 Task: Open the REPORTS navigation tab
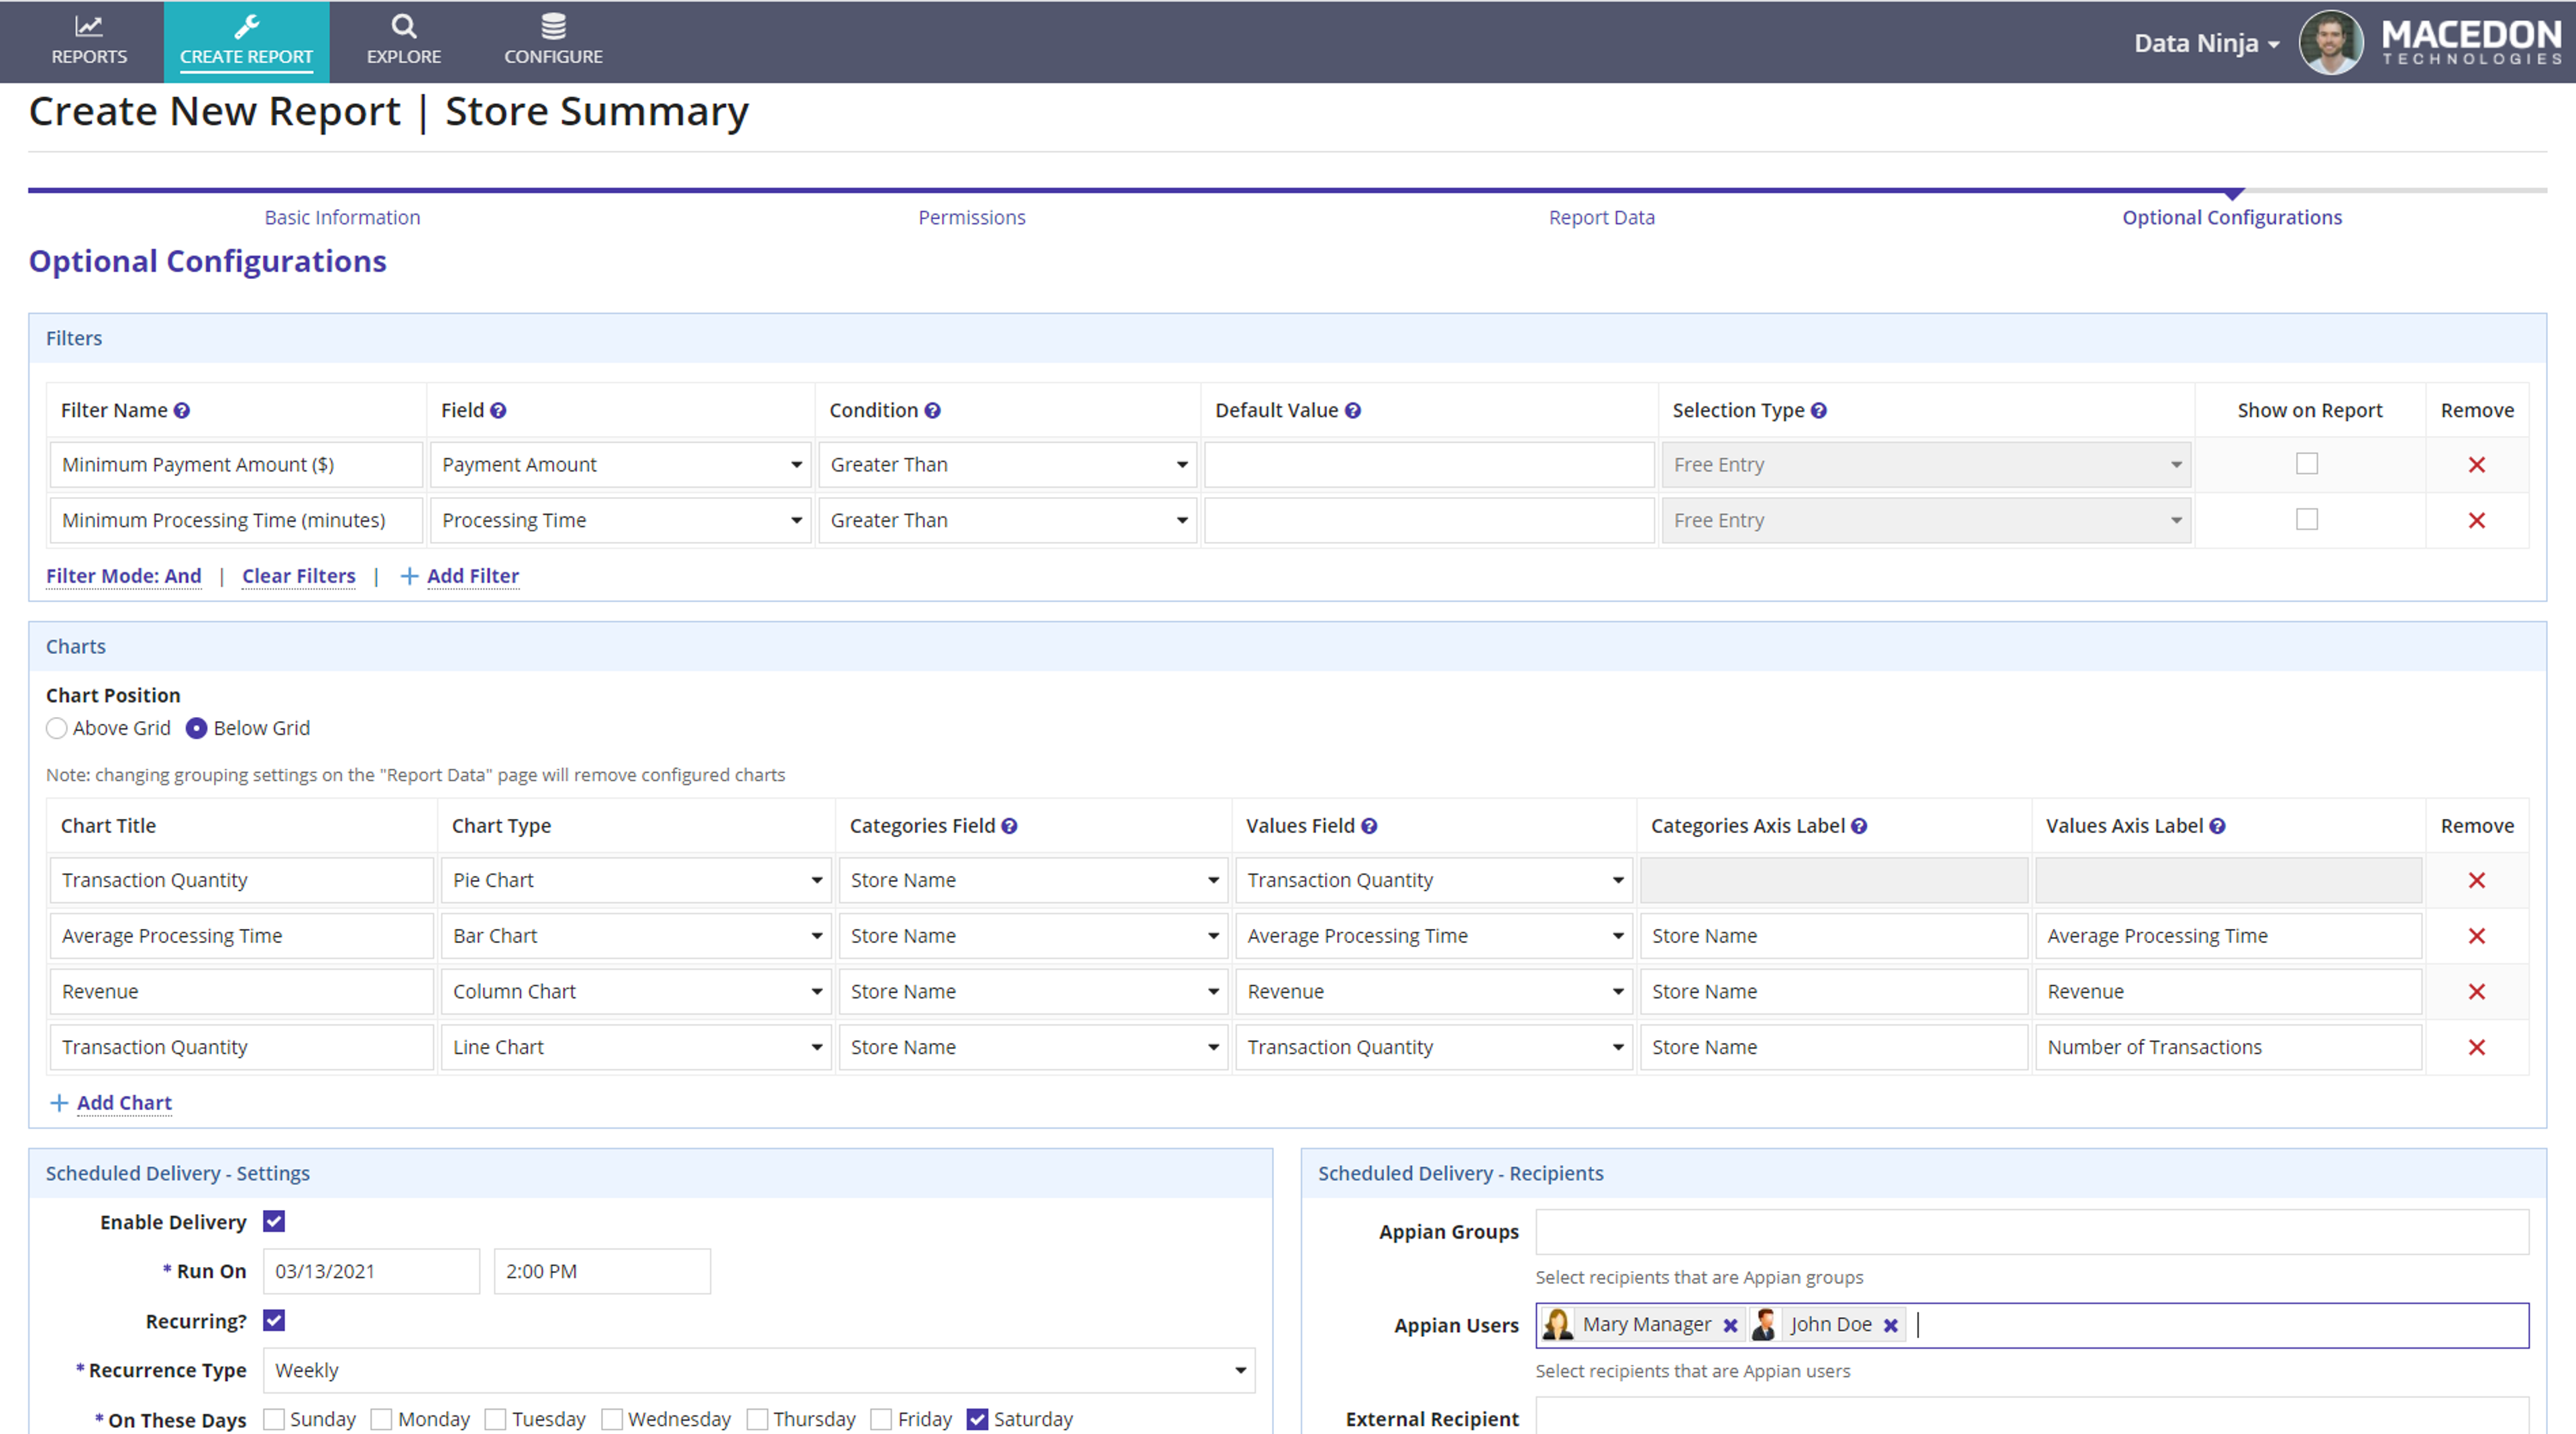(89, 42)
